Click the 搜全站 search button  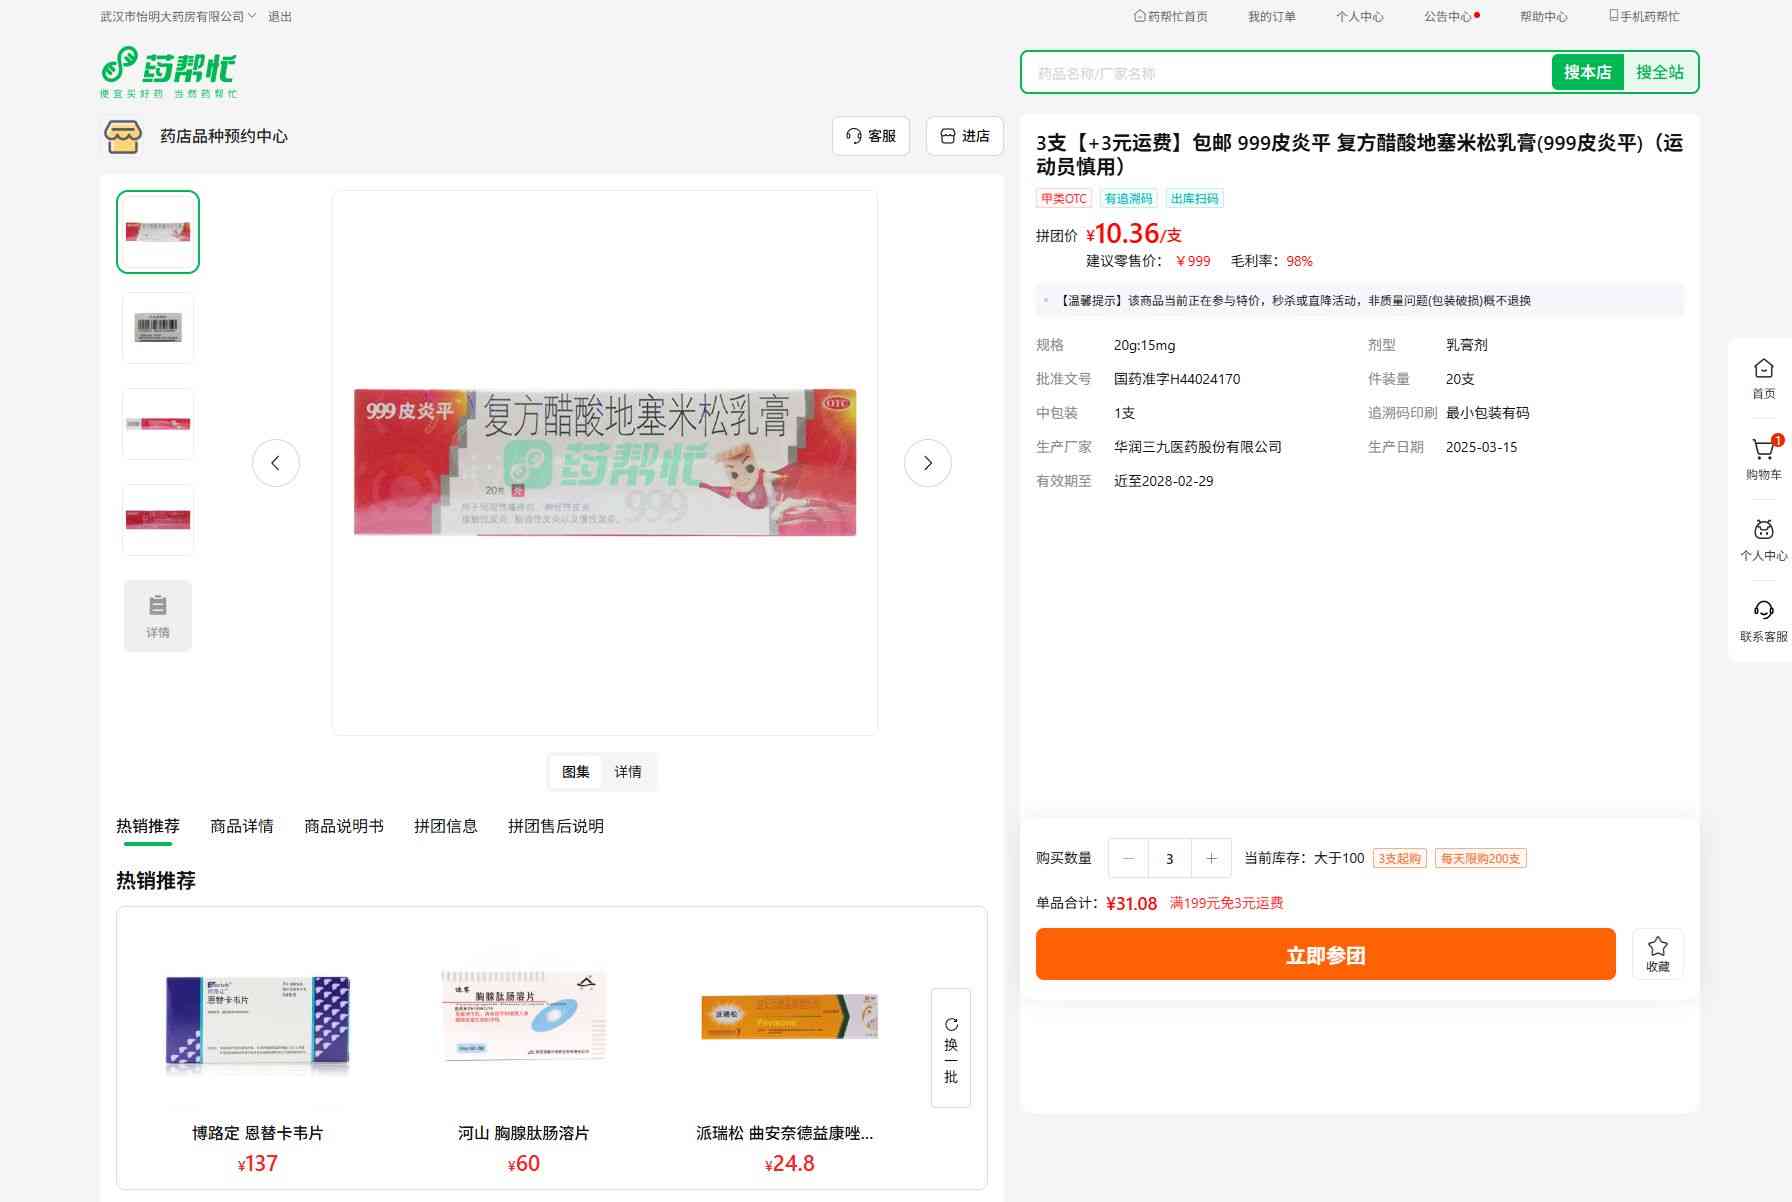click(x=1659, y=73)
